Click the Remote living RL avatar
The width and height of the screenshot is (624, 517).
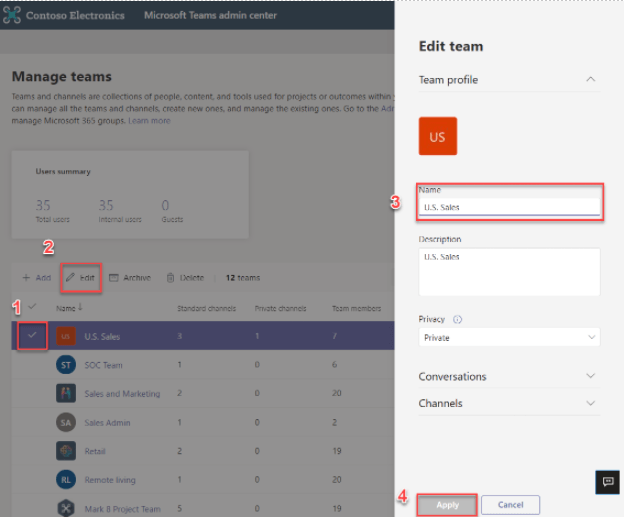point(66,480)
